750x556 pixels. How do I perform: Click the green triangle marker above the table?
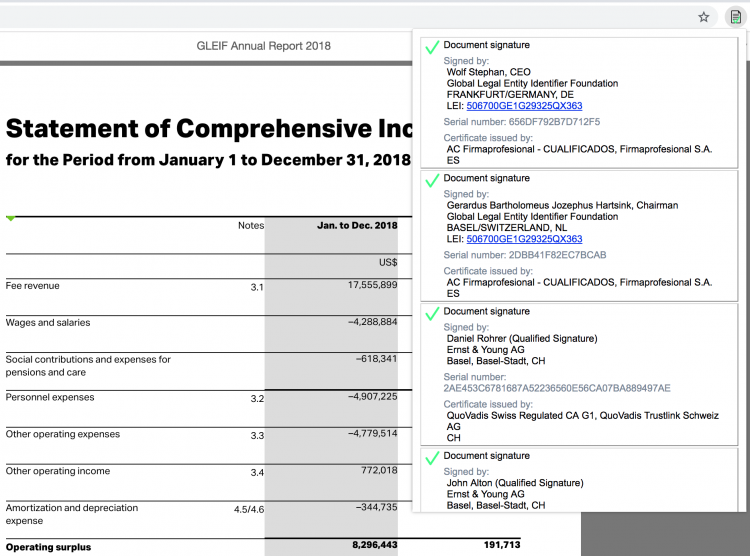click(11, 217)
